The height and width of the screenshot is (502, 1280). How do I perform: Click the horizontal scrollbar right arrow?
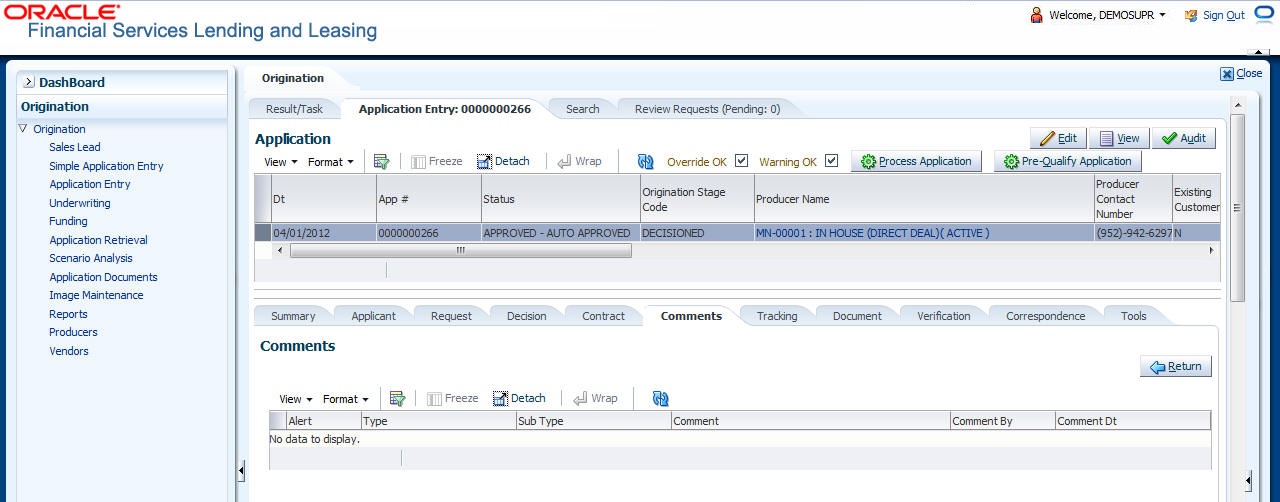pyautogui.click(x=1212, y=250)
